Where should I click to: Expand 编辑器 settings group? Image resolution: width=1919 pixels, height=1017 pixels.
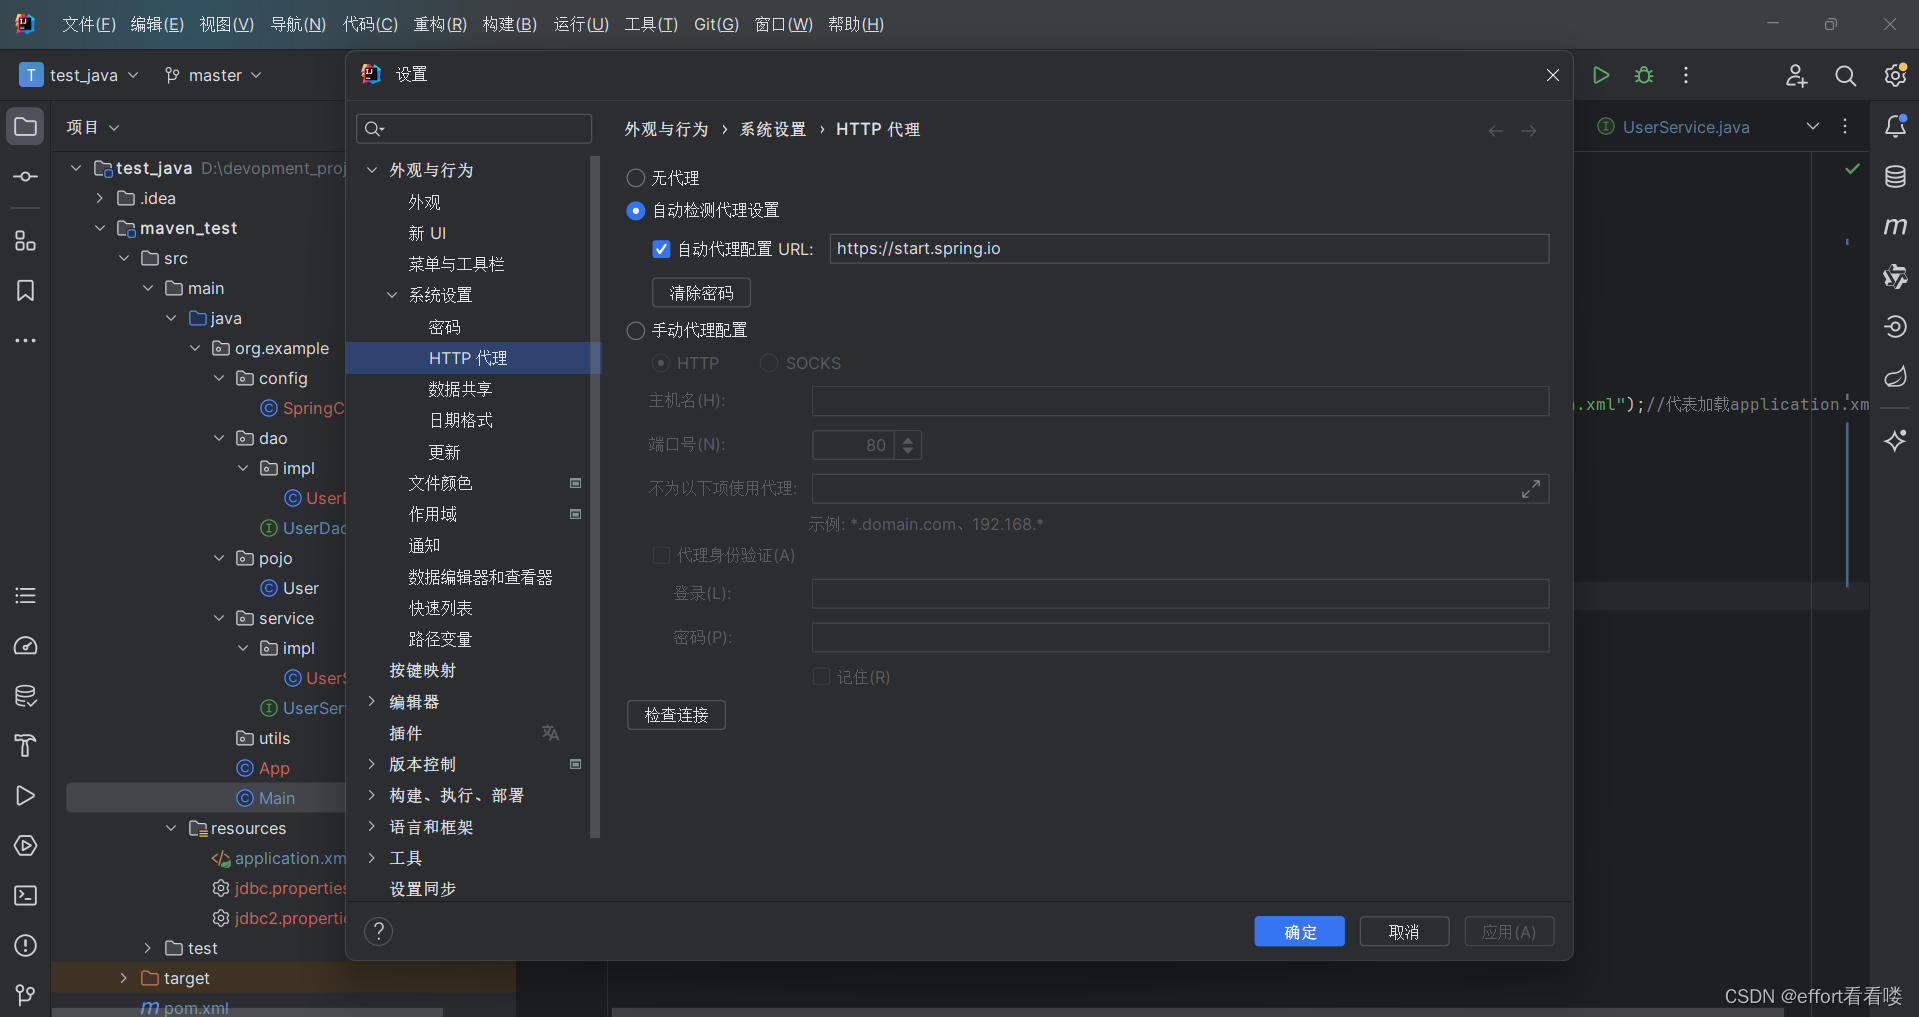click(372, 702)
